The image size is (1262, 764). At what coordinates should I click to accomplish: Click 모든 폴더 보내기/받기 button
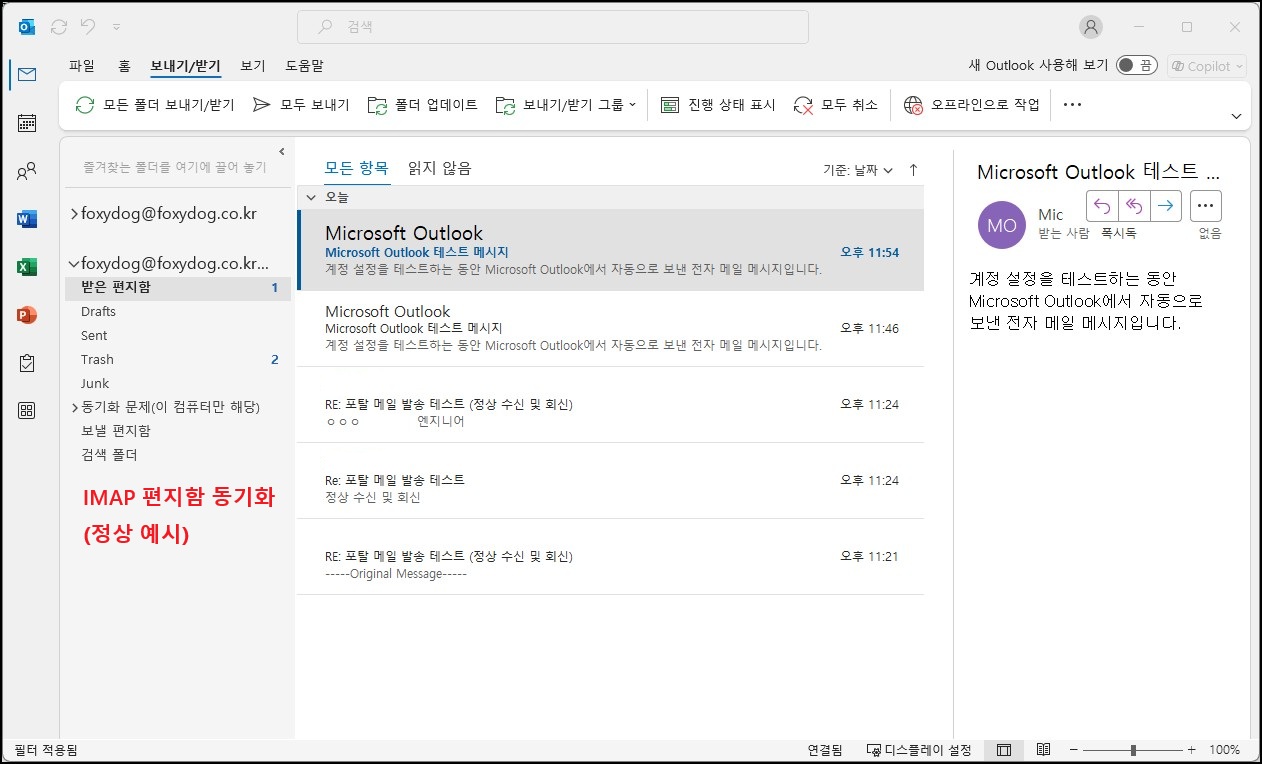point(155,105)
